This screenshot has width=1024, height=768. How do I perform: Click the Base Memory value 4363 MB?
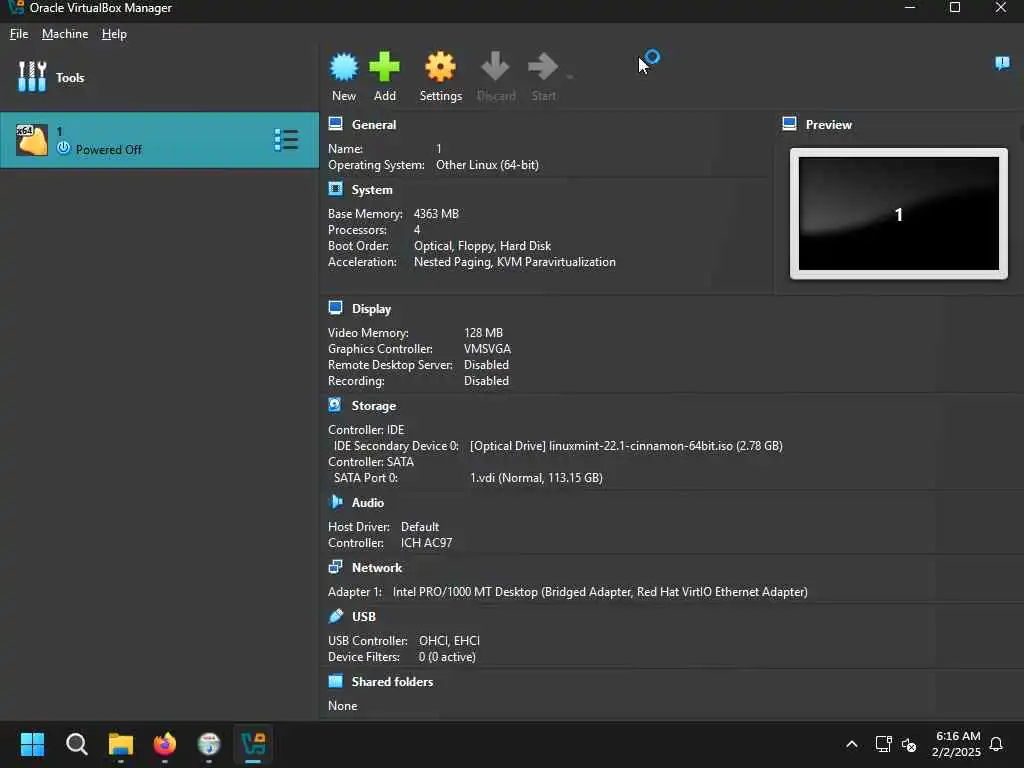pyautogui.click(x=436, y=214)
